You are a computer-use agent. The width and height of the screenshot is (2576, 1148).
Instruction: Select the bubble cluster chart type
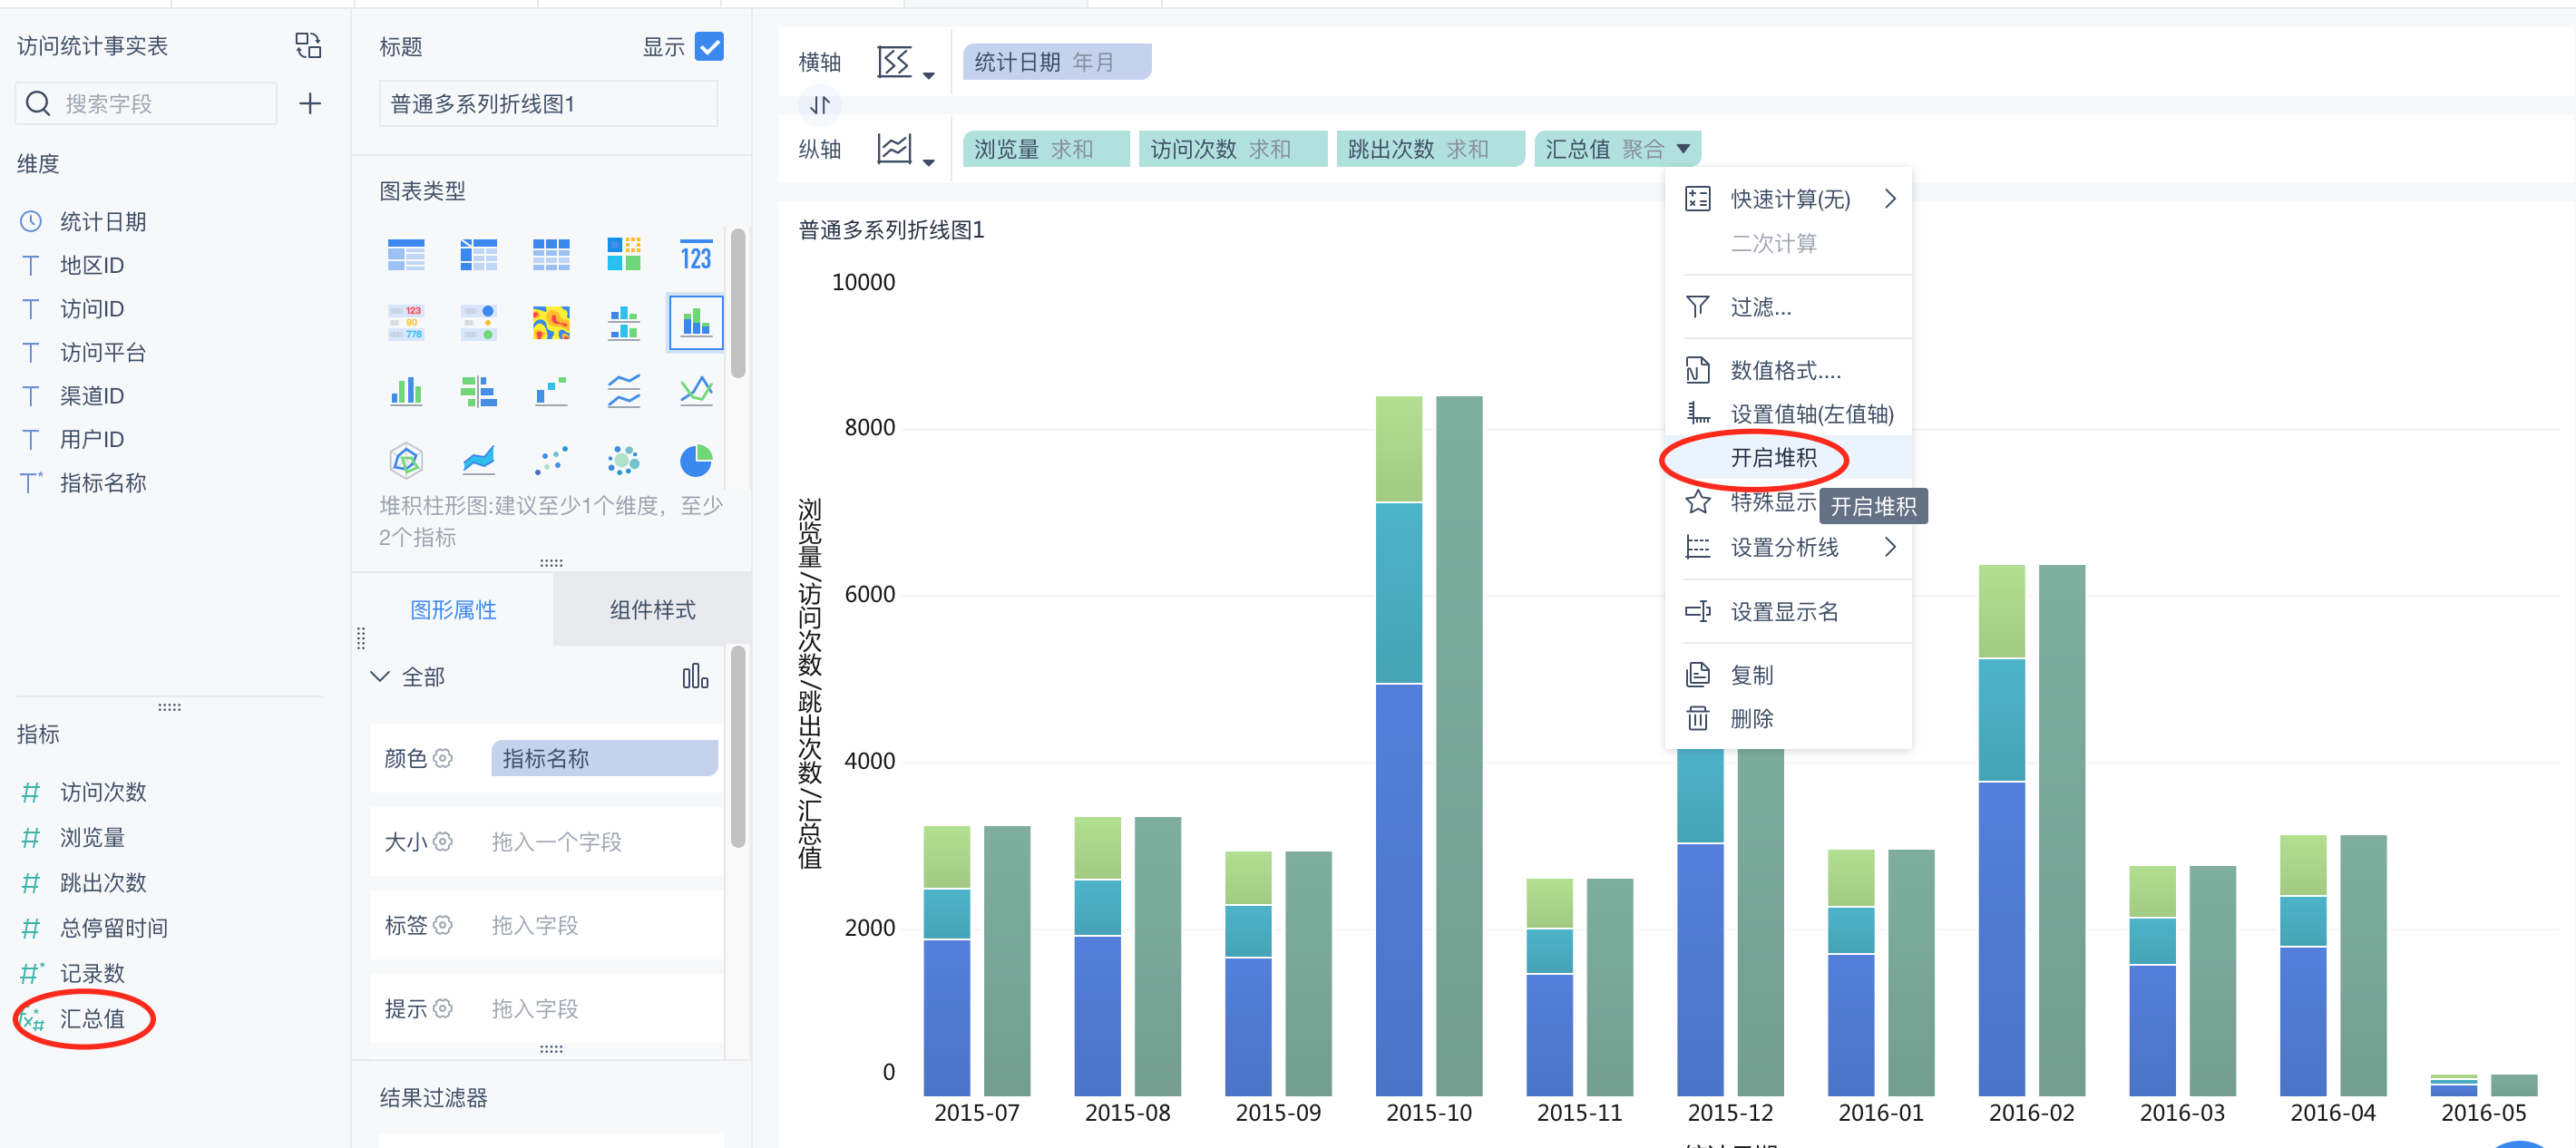pos(624,460)
